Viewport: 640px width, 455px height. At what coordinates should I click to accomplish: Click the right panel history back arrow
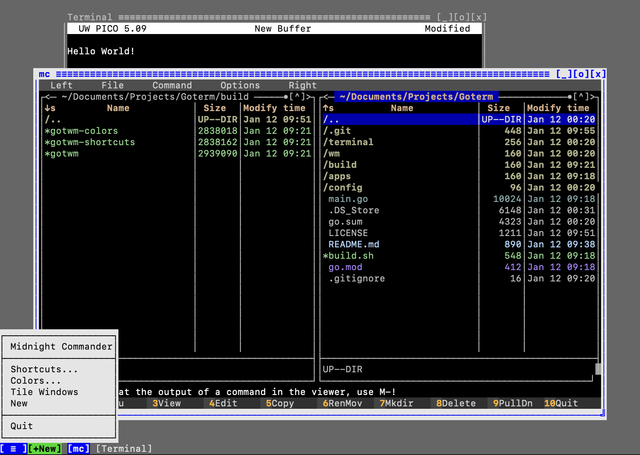pyautogui.click(x=328, y=97)
